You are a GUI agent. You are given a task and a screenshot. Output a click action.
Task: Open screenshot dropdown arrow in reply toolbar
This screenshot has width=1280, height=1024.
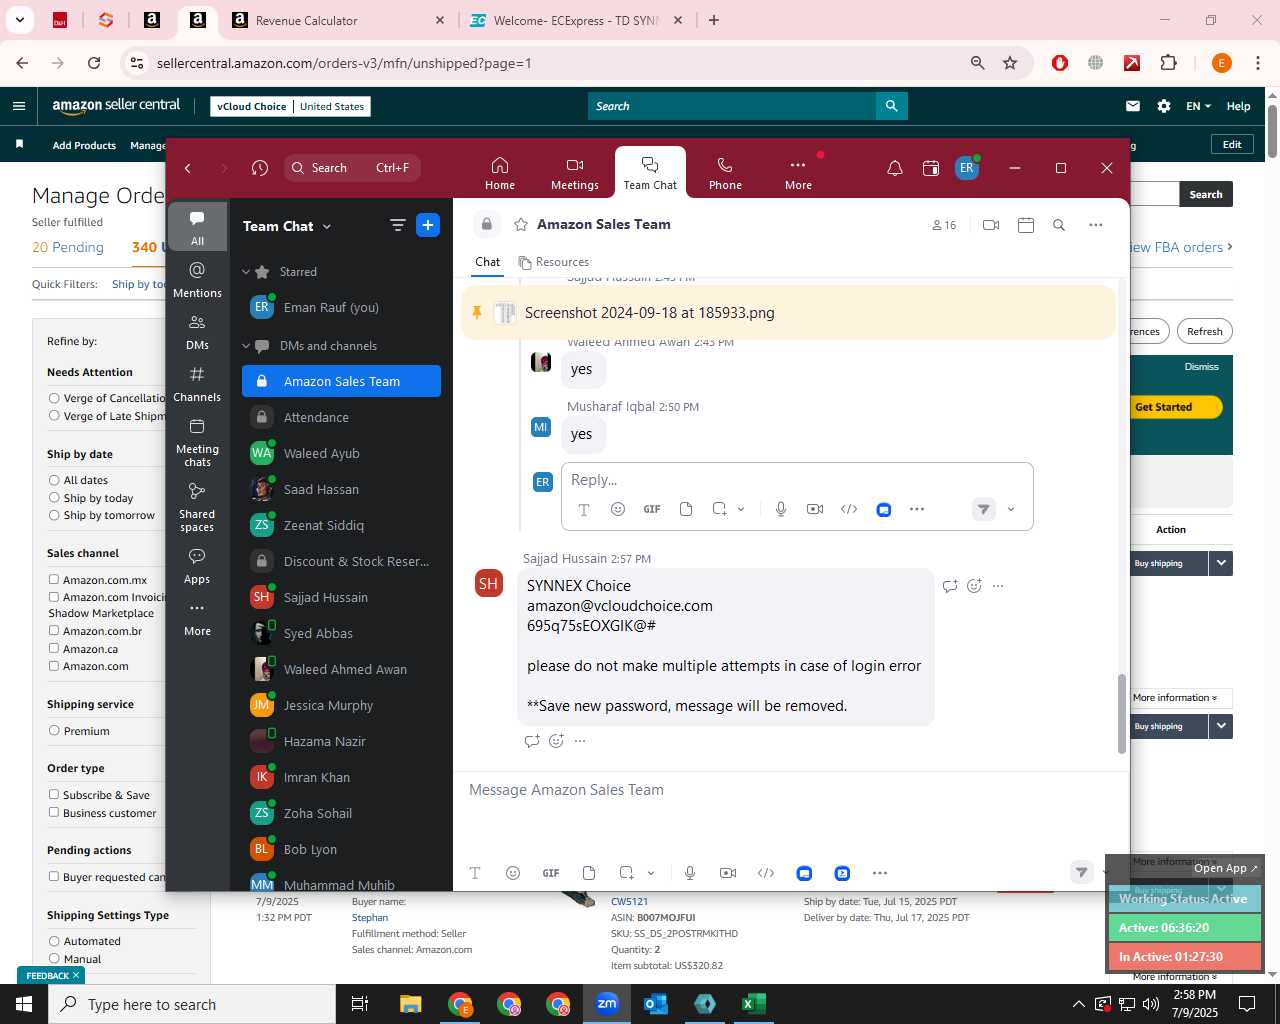pos(741,509)
